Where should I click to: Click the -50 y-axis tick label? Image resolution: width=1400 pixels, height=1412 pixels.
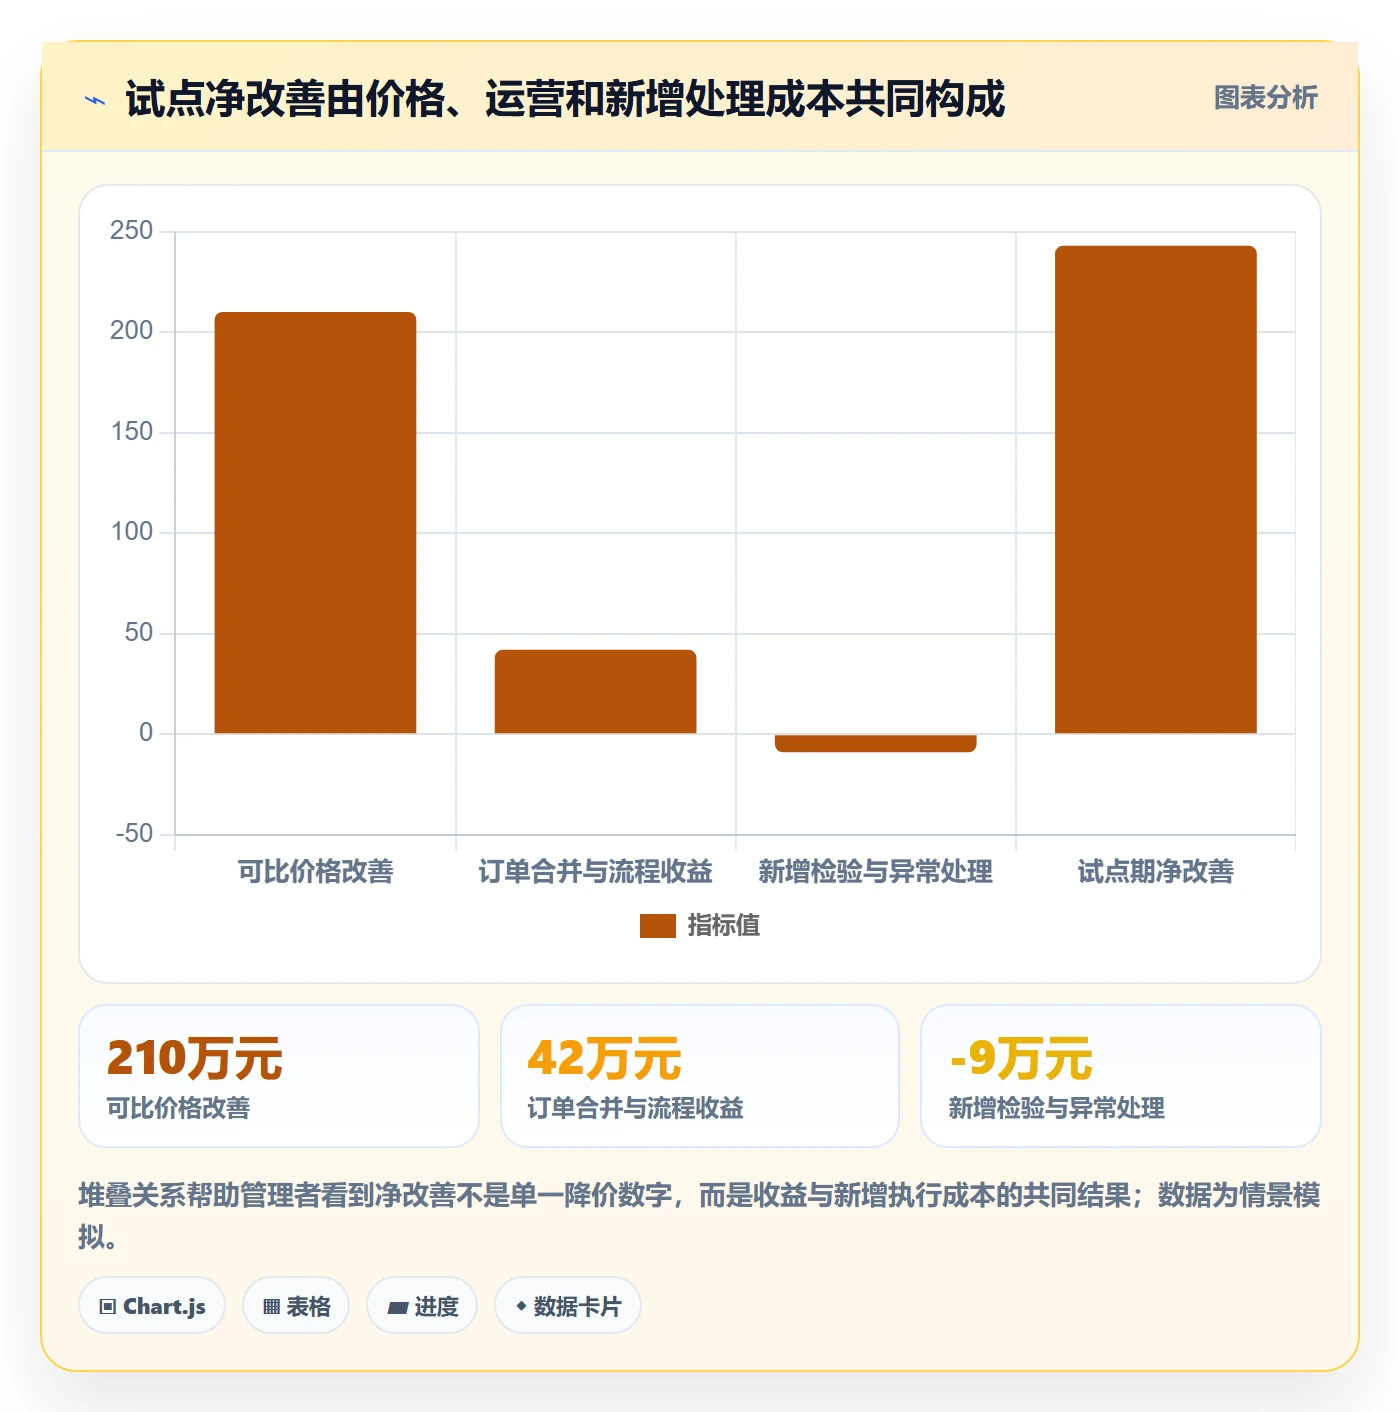click(x=134, y=834)
